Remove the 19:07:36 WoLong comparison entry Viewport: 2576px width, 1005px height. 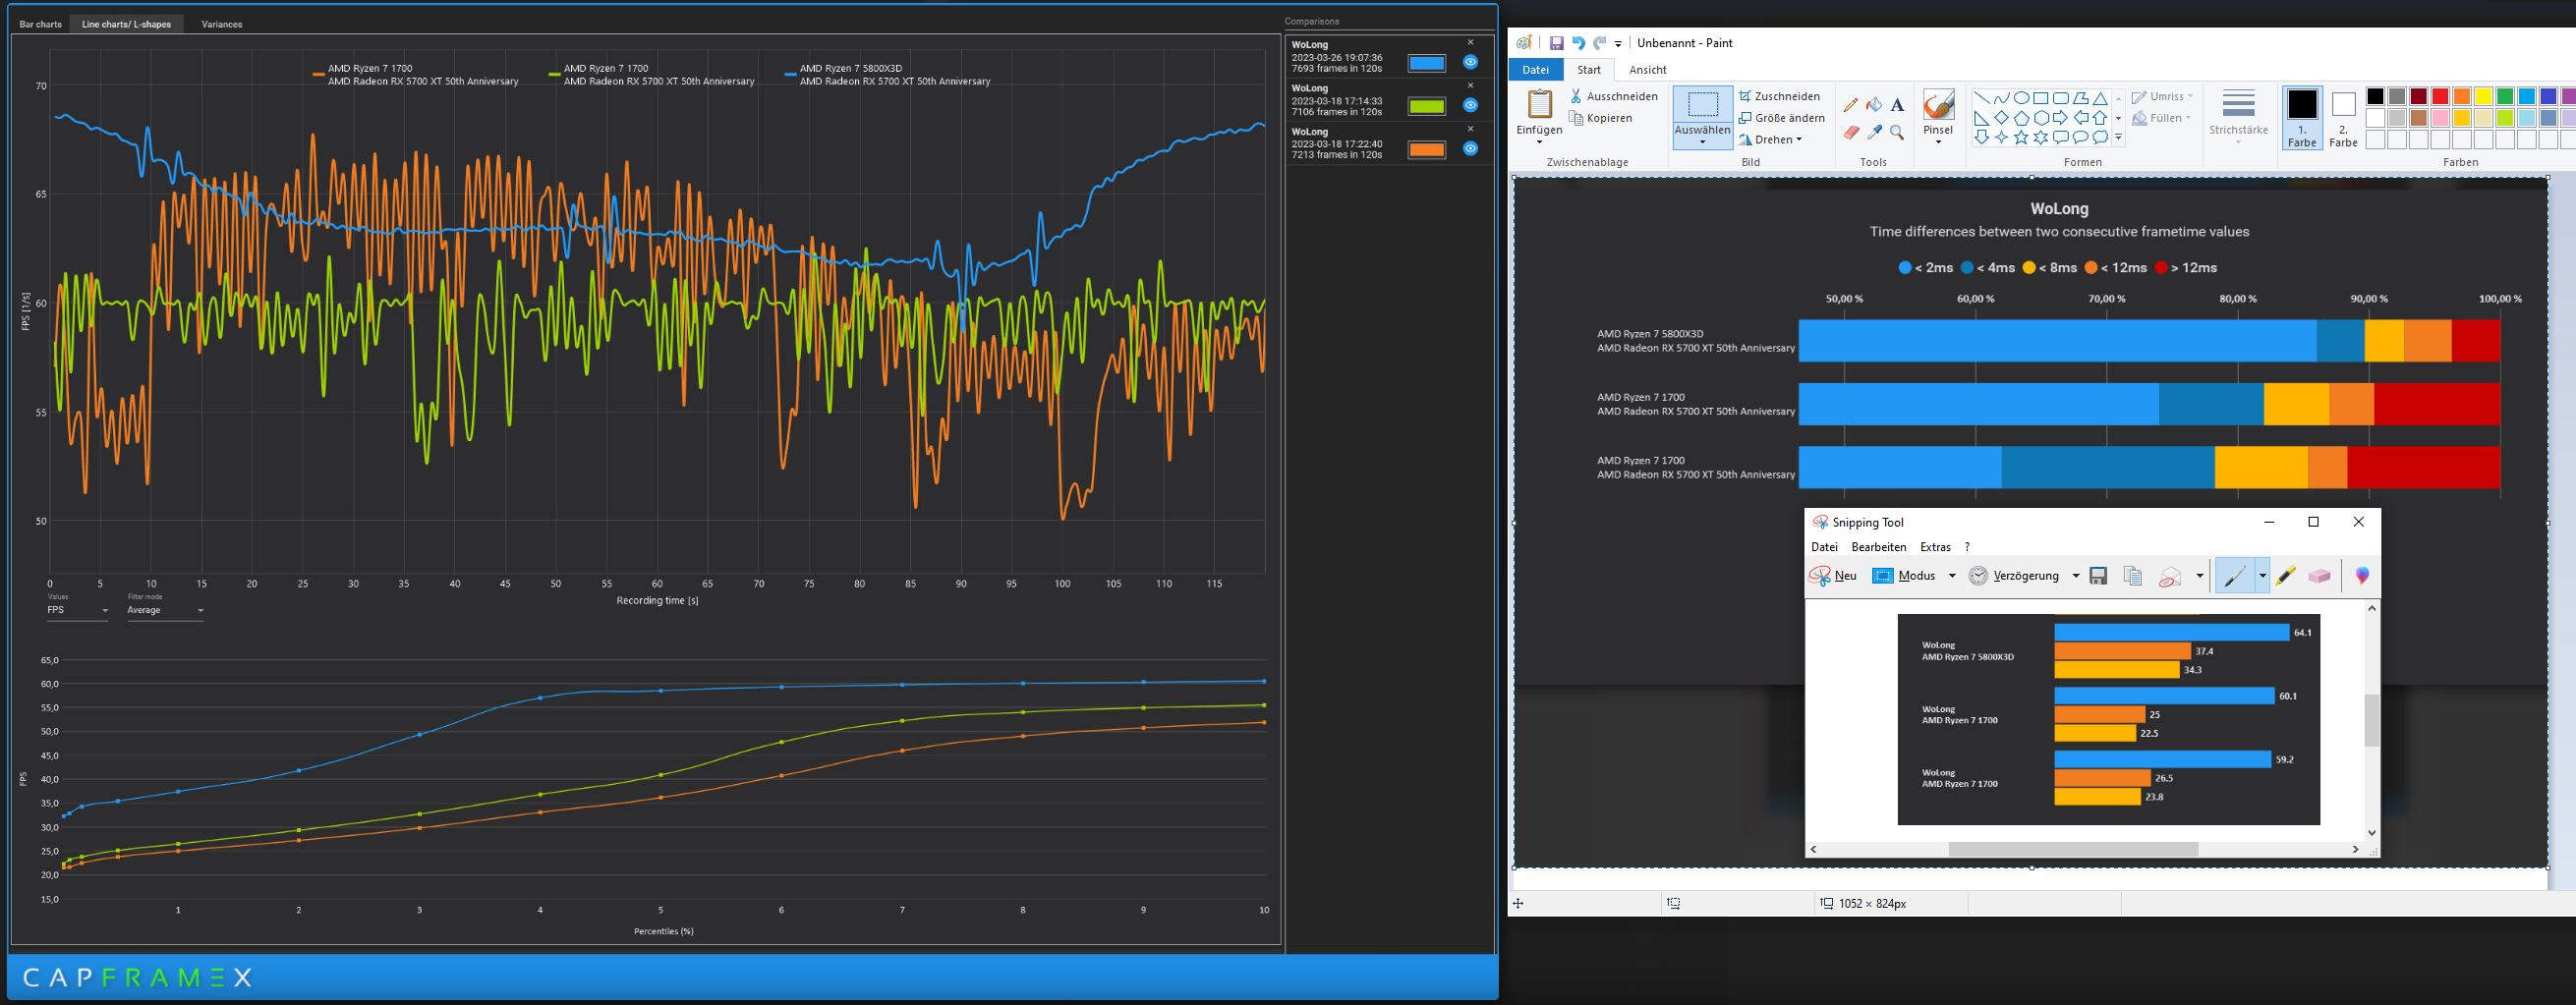1470,42
